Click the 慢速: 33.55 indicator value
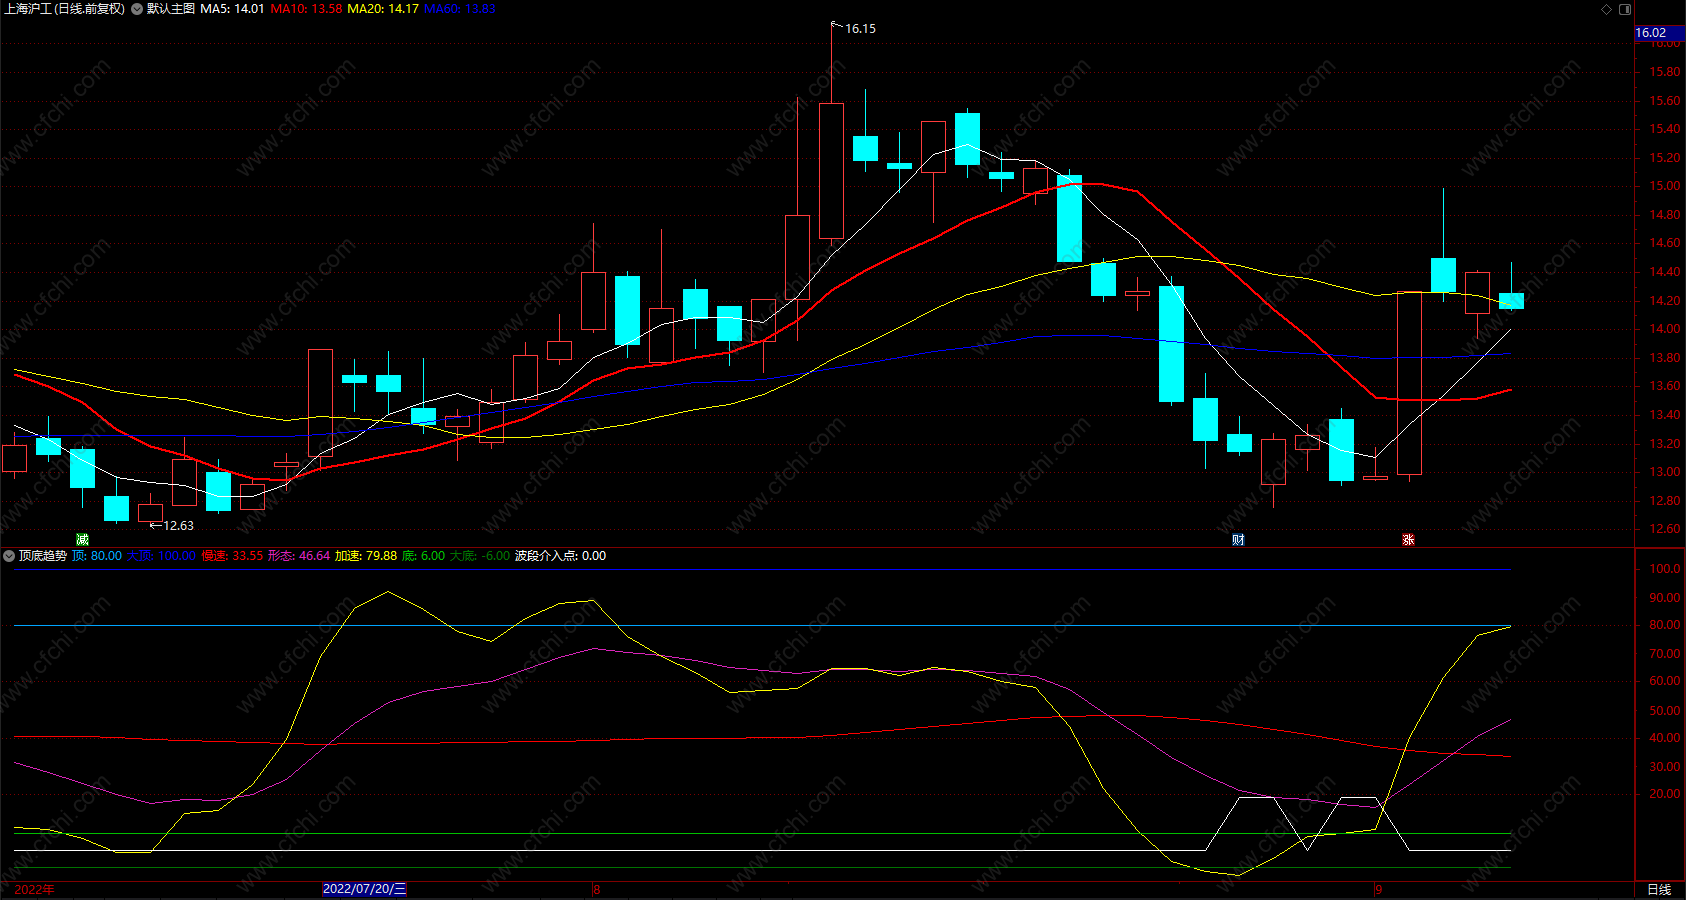This screenshot has width=1686, height=900. pyautogui.click(x=232, y=556)
